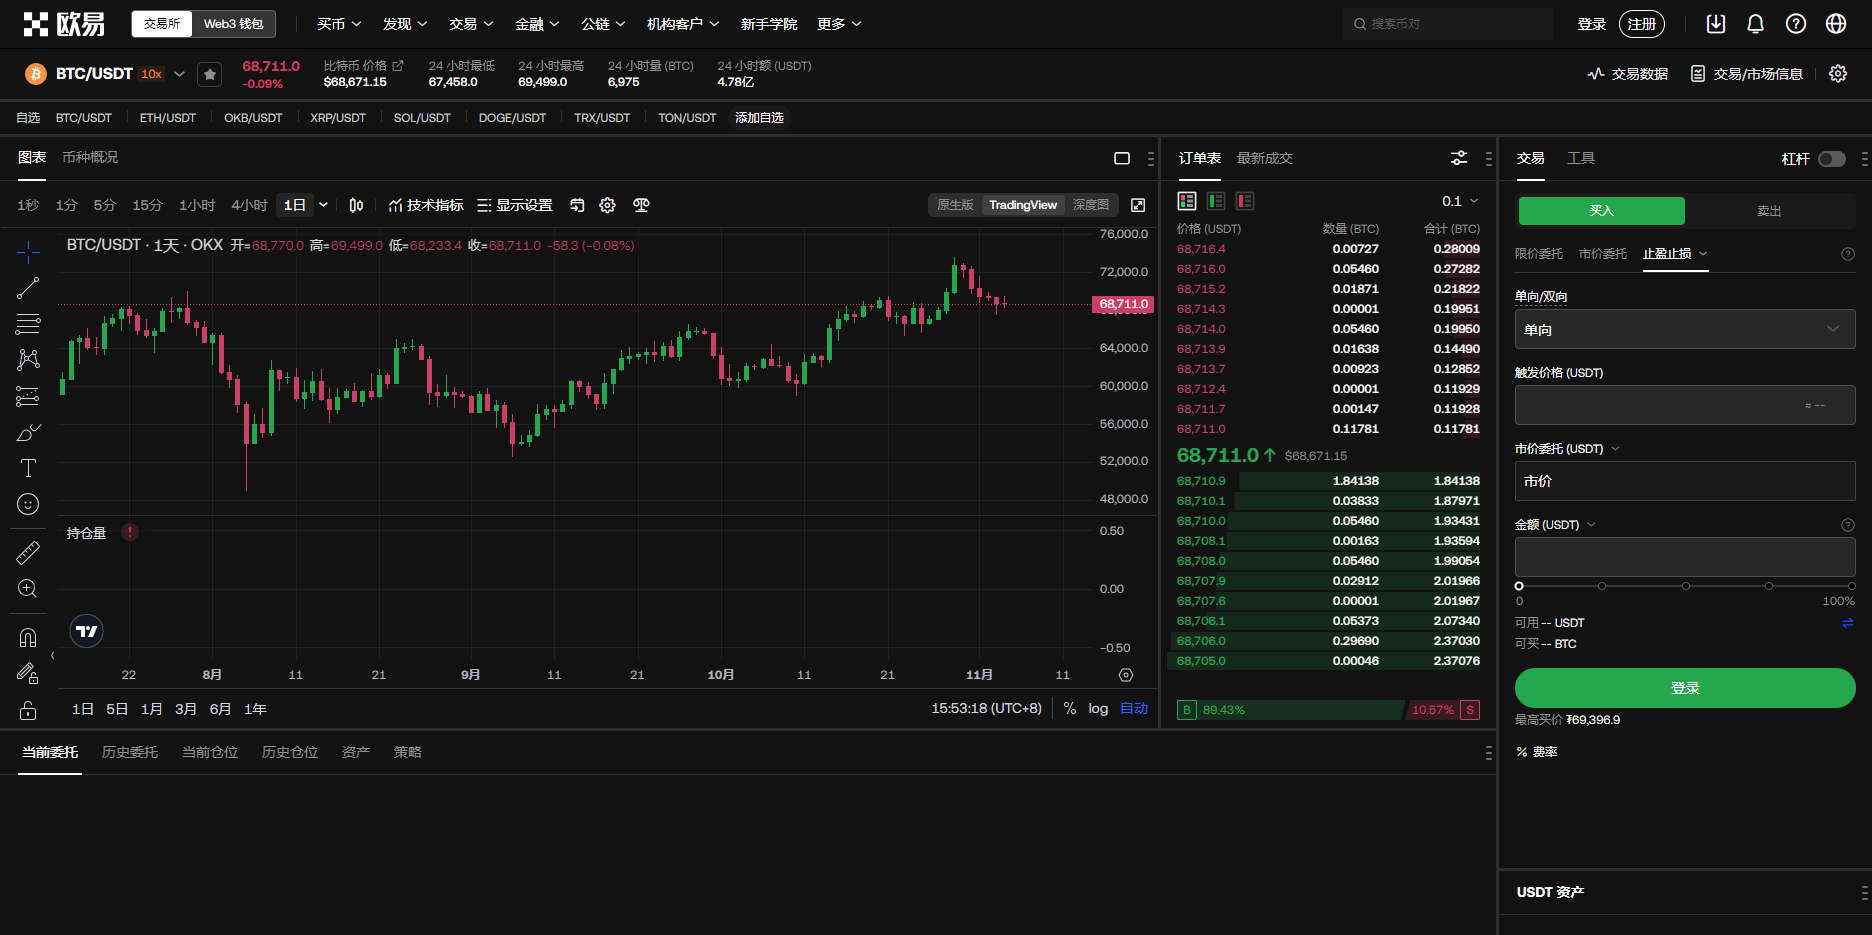Open 技术指标 indicators
The width and height of the screenshot is (1872, 935).
tap(426, 205)
